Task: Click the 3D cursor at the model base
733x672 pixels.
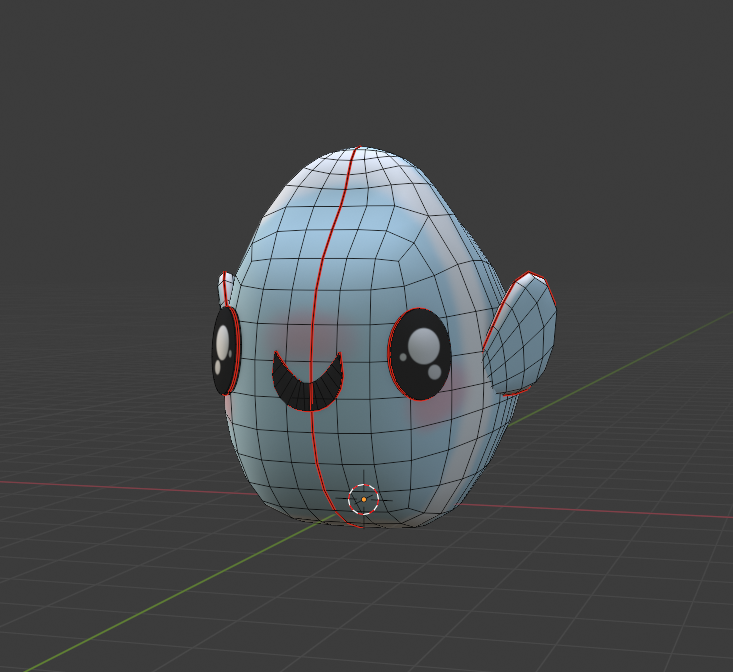Action: (x=363, y=500)
